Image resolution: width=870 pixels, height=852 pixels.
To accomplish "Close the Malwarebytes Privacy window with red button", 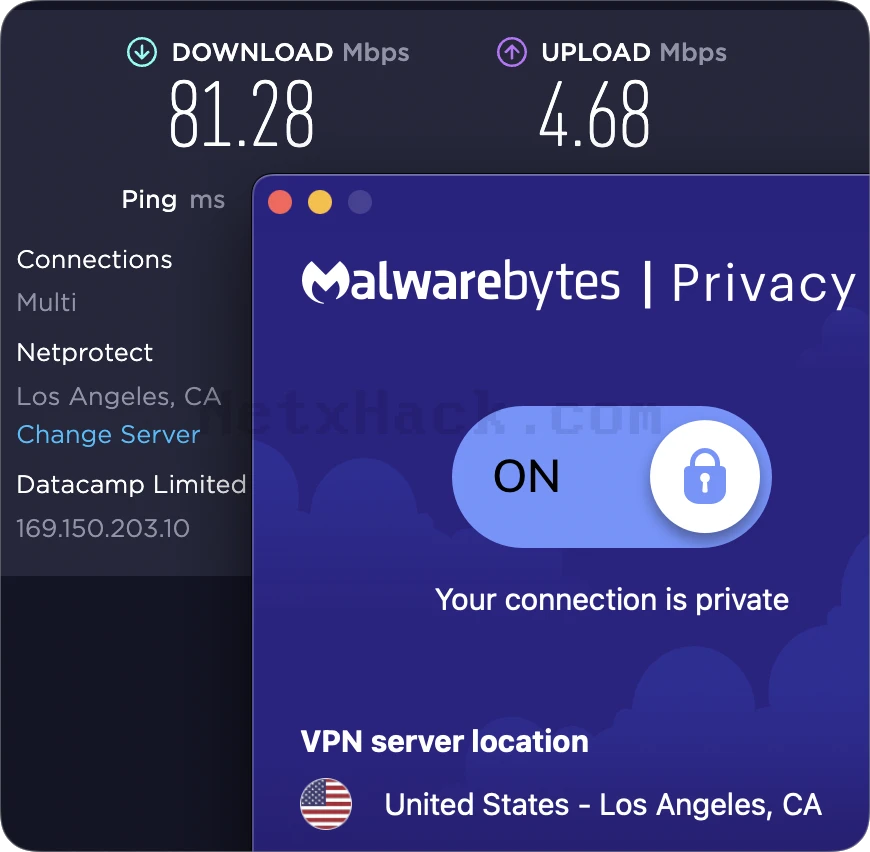I will (x=280, y=202).
